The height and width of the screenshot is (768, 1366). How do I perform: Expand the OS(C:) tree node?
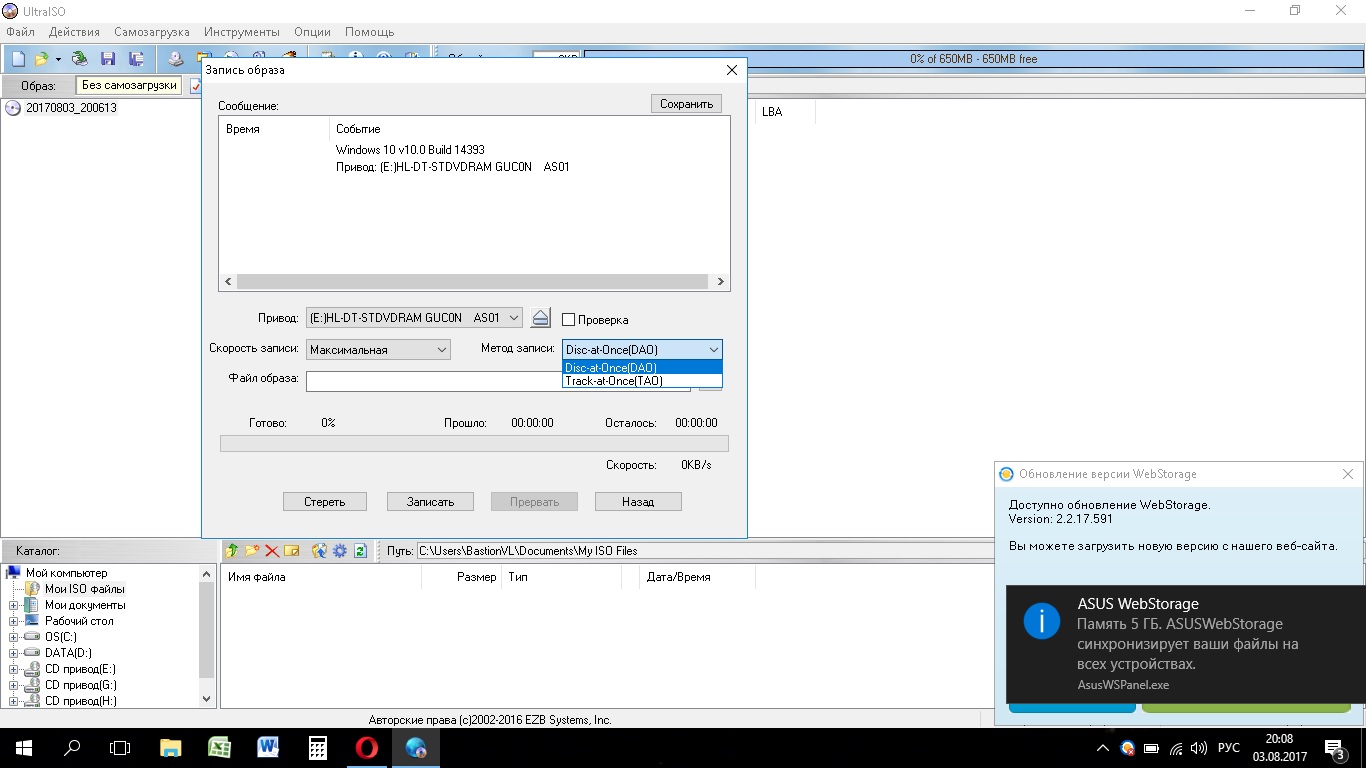pyautogui.click(x=14, y=637)
